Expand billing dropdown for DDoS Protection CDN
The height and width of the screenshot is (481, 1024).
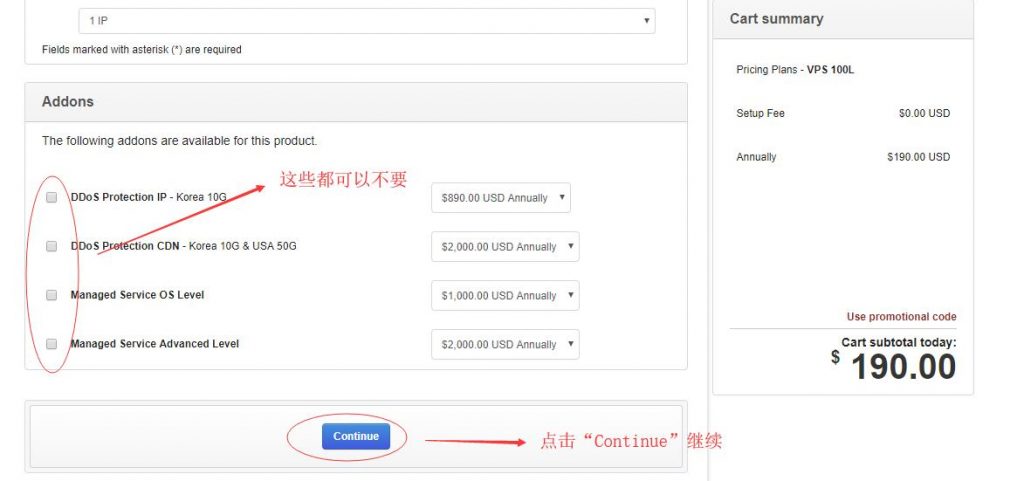pyautogui.click(x=505, y=247)
